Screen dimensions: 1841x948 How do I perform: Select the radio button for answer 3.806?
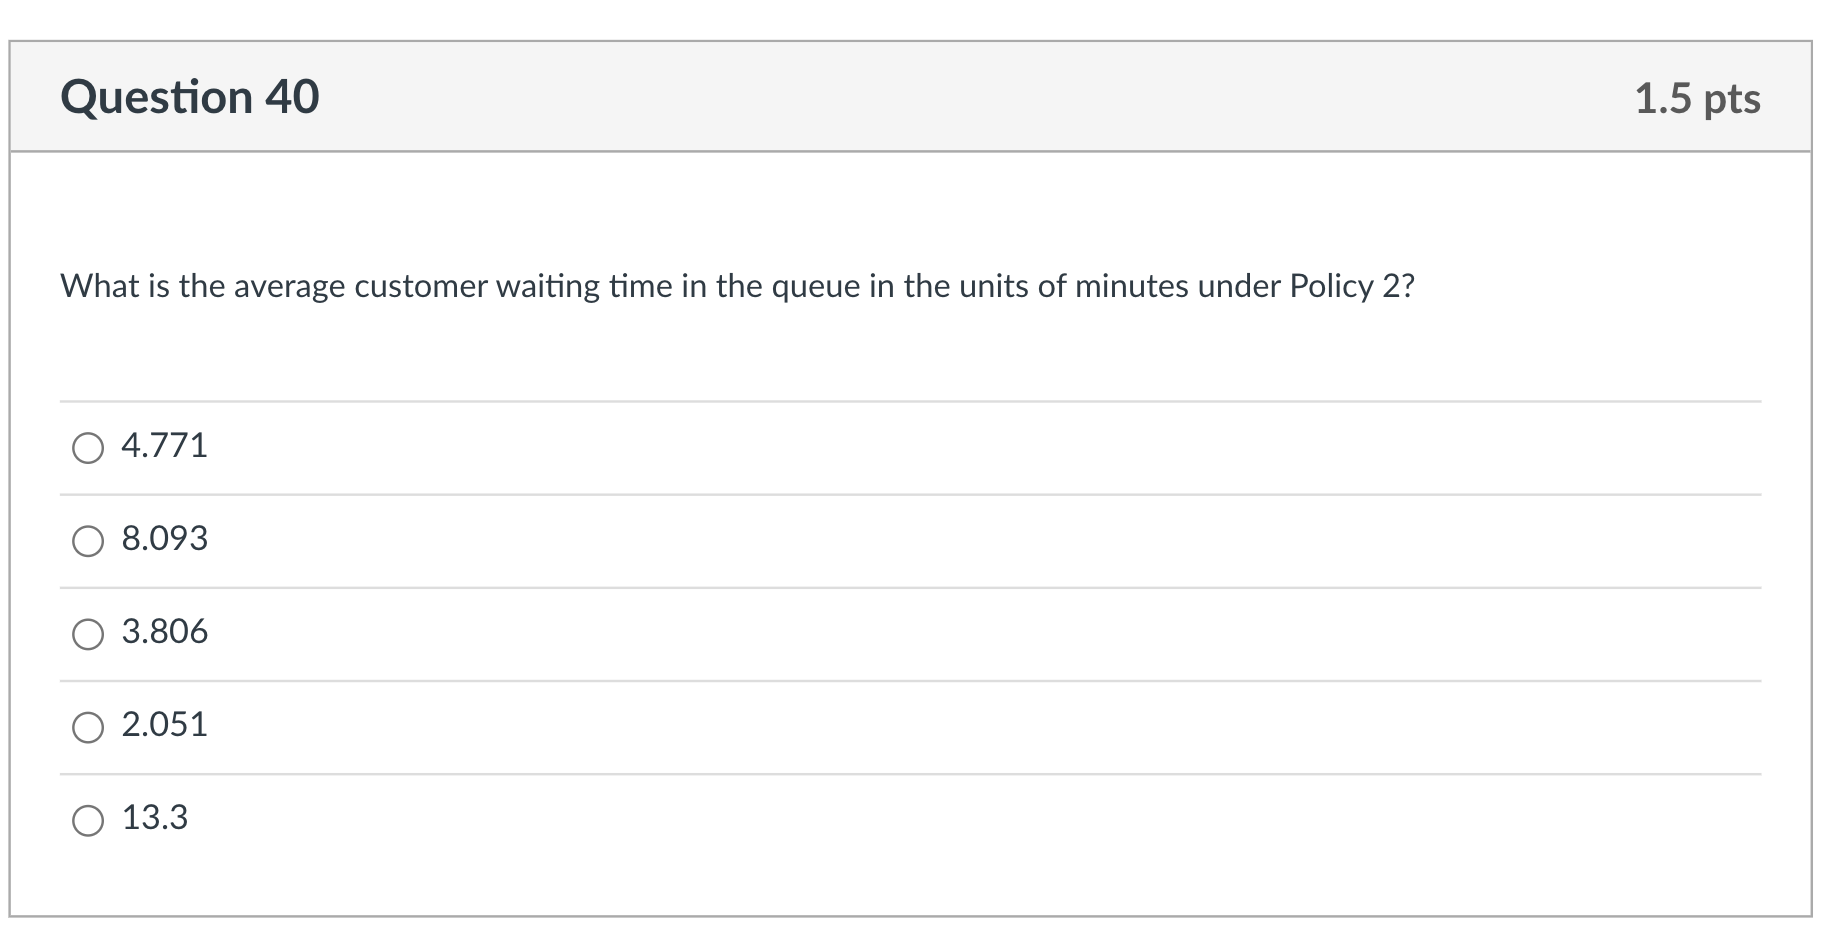89,635
